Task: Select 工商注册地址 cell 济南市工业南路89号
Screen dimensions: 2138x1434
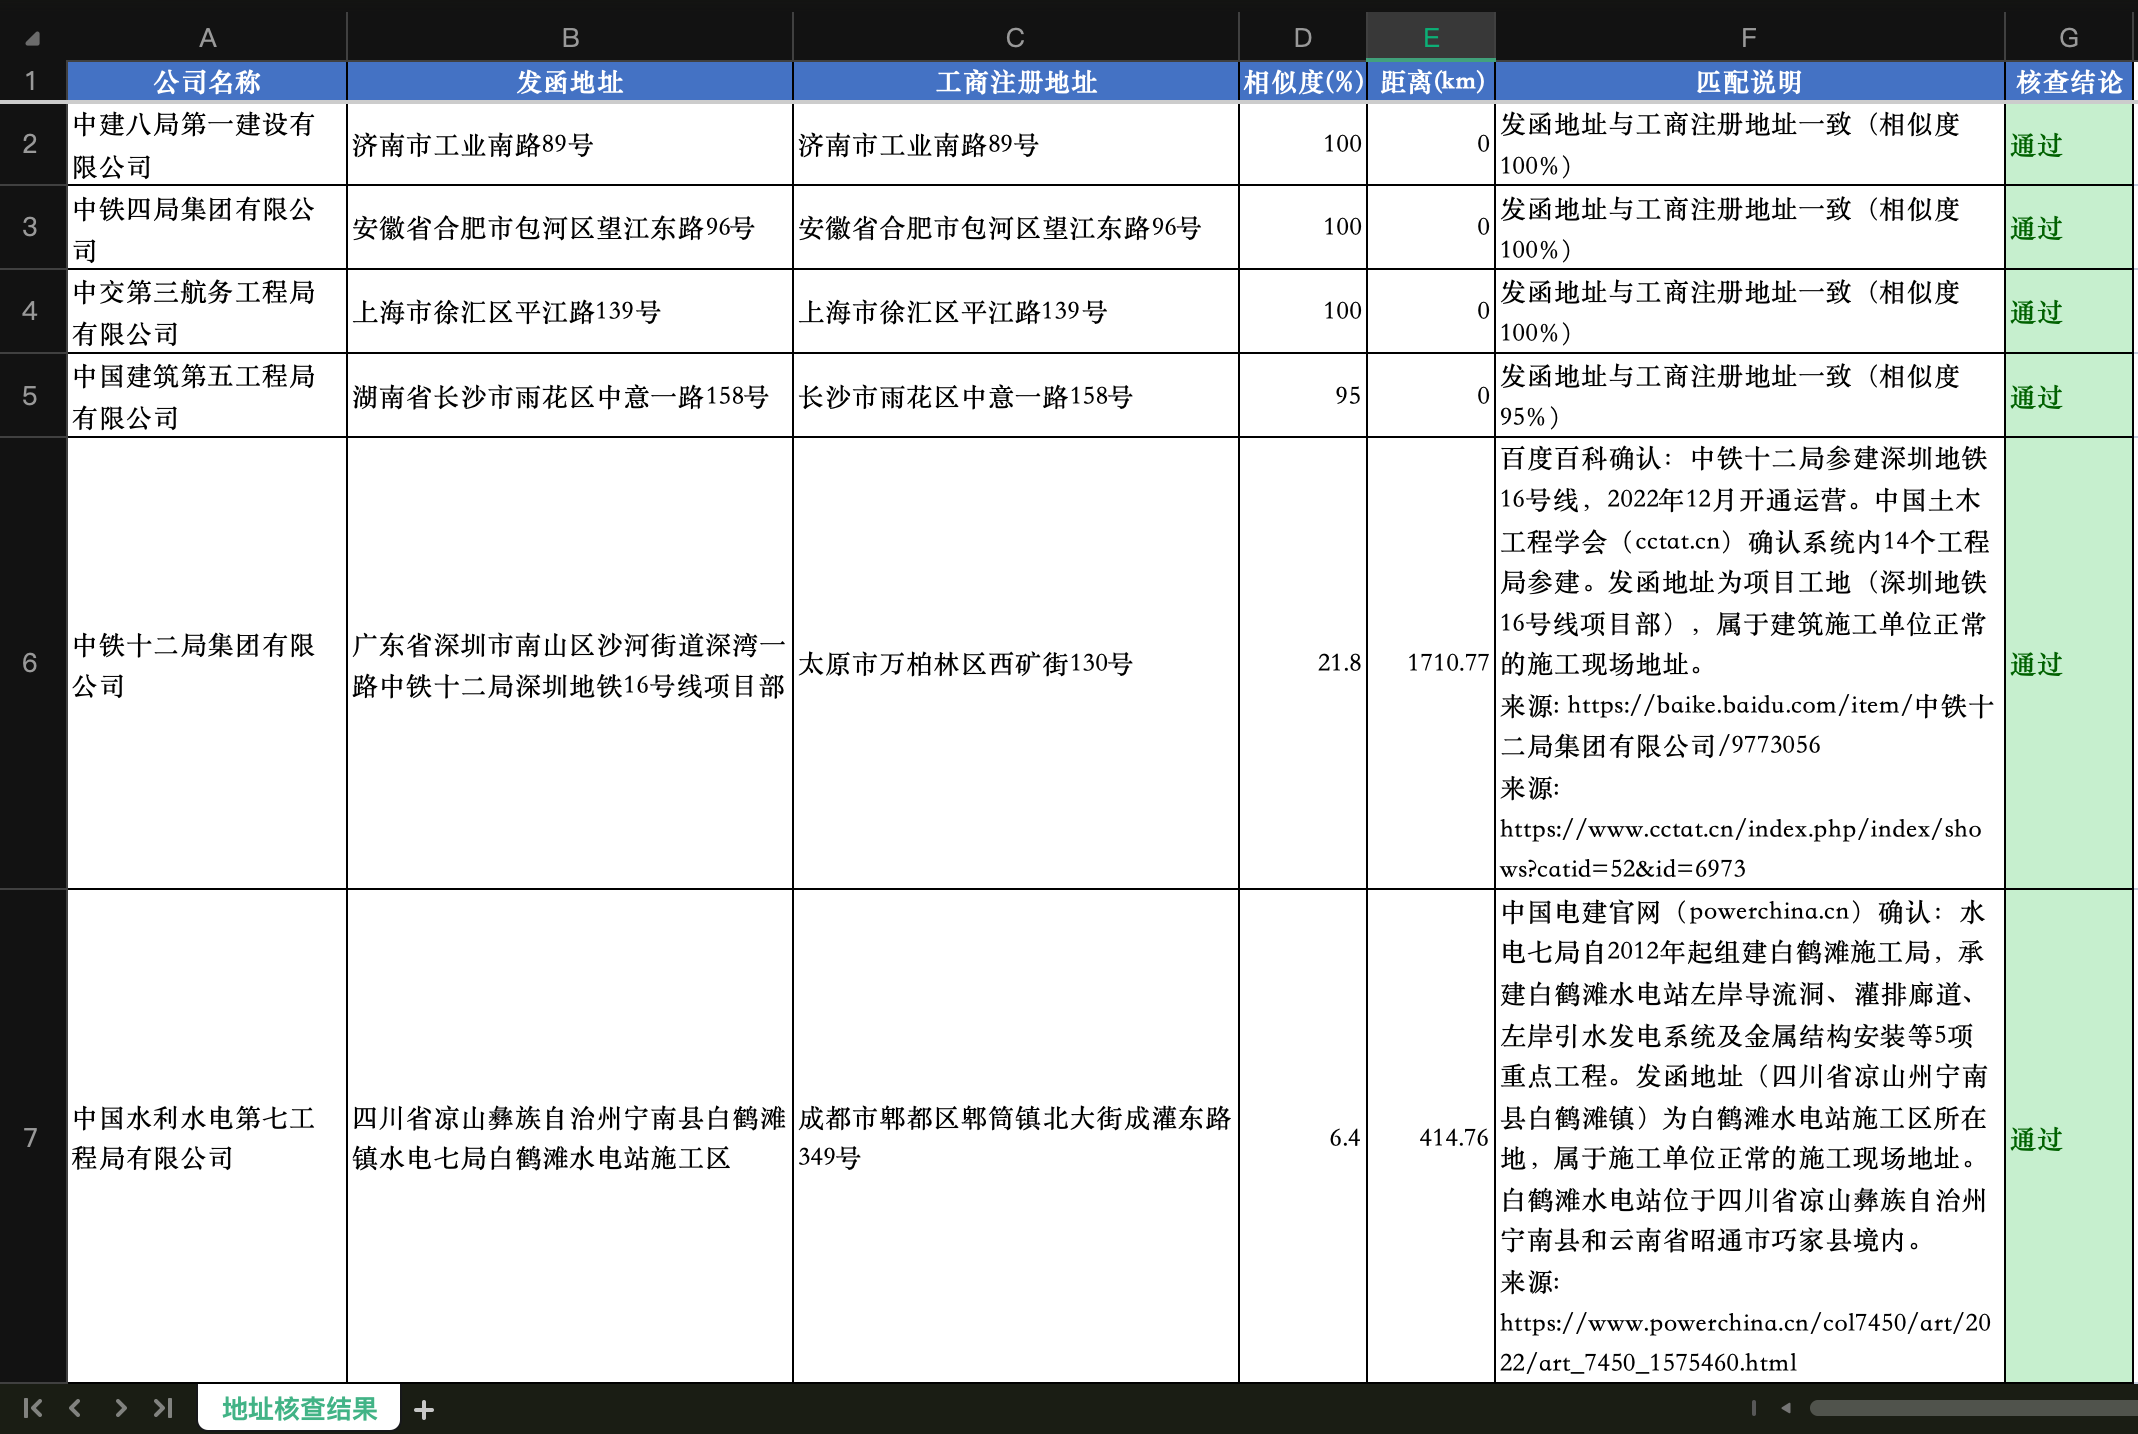Action: pos(1016,144)
